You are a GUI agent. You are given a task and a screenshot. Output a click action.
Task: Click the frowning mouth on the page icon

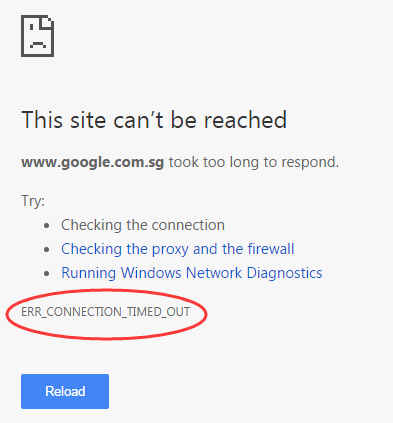tap(38, 44)
